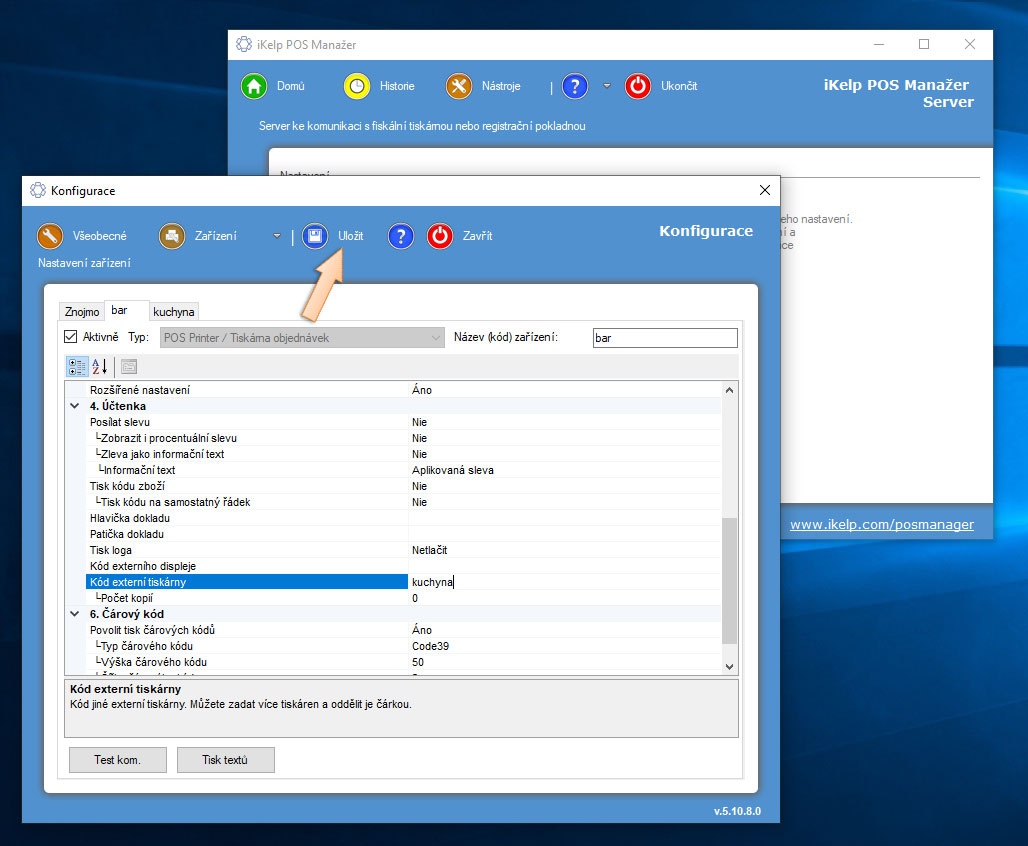This screenshot has width=1028, height=846.
Task: Switch to categorized property view icon
Action: (x=76, y=366)
